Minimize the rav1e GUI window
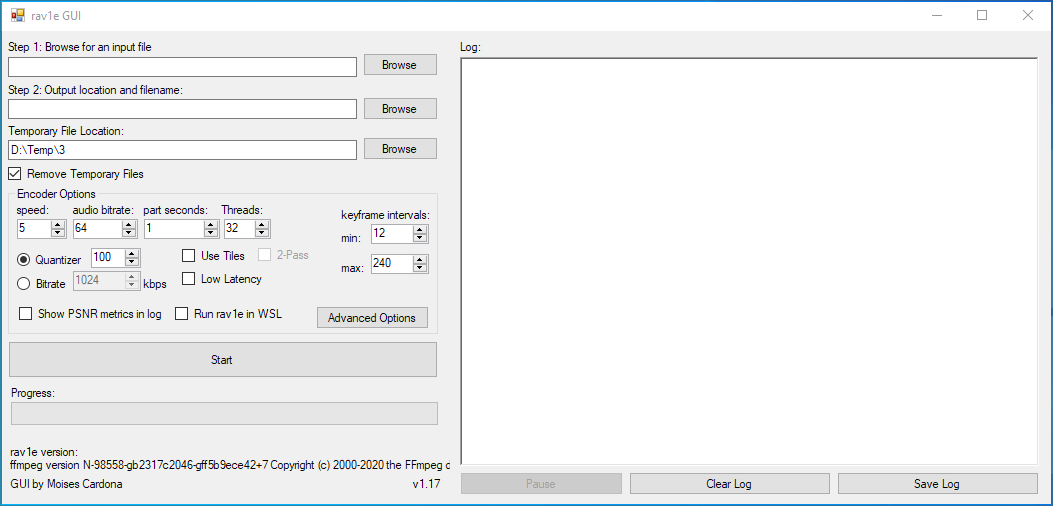The height and width of the screenshot is (506, 1053). [x=936, y=15]
